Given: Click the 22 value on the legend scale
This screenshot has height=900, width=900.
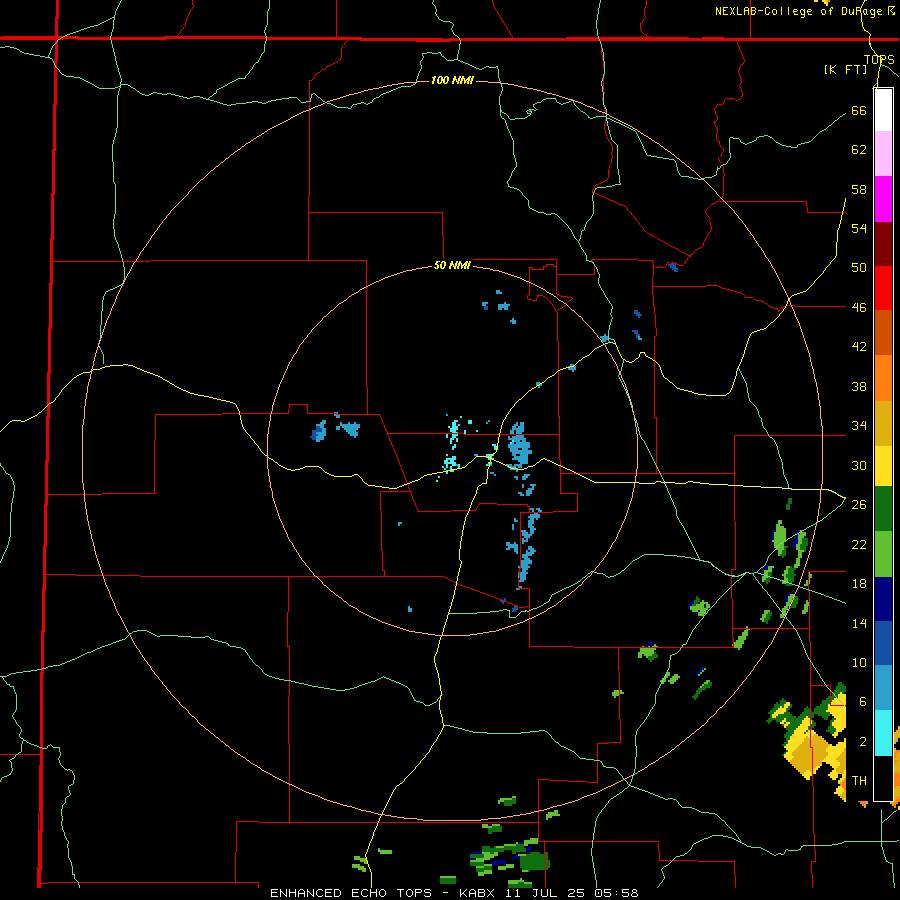Looking at the screenshot, I should pyautogui.click(x=859, y=544).
